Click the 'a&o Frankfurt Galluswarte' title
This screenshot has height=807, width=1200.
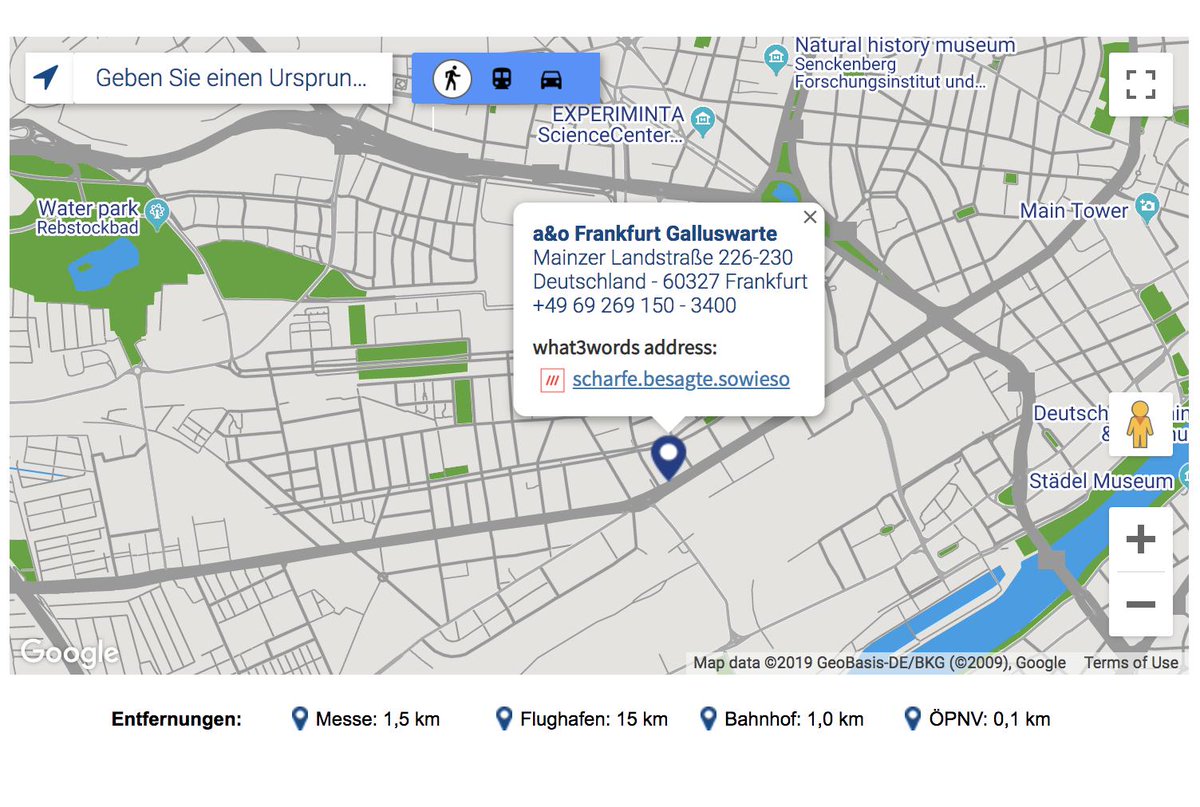[655, 235]
